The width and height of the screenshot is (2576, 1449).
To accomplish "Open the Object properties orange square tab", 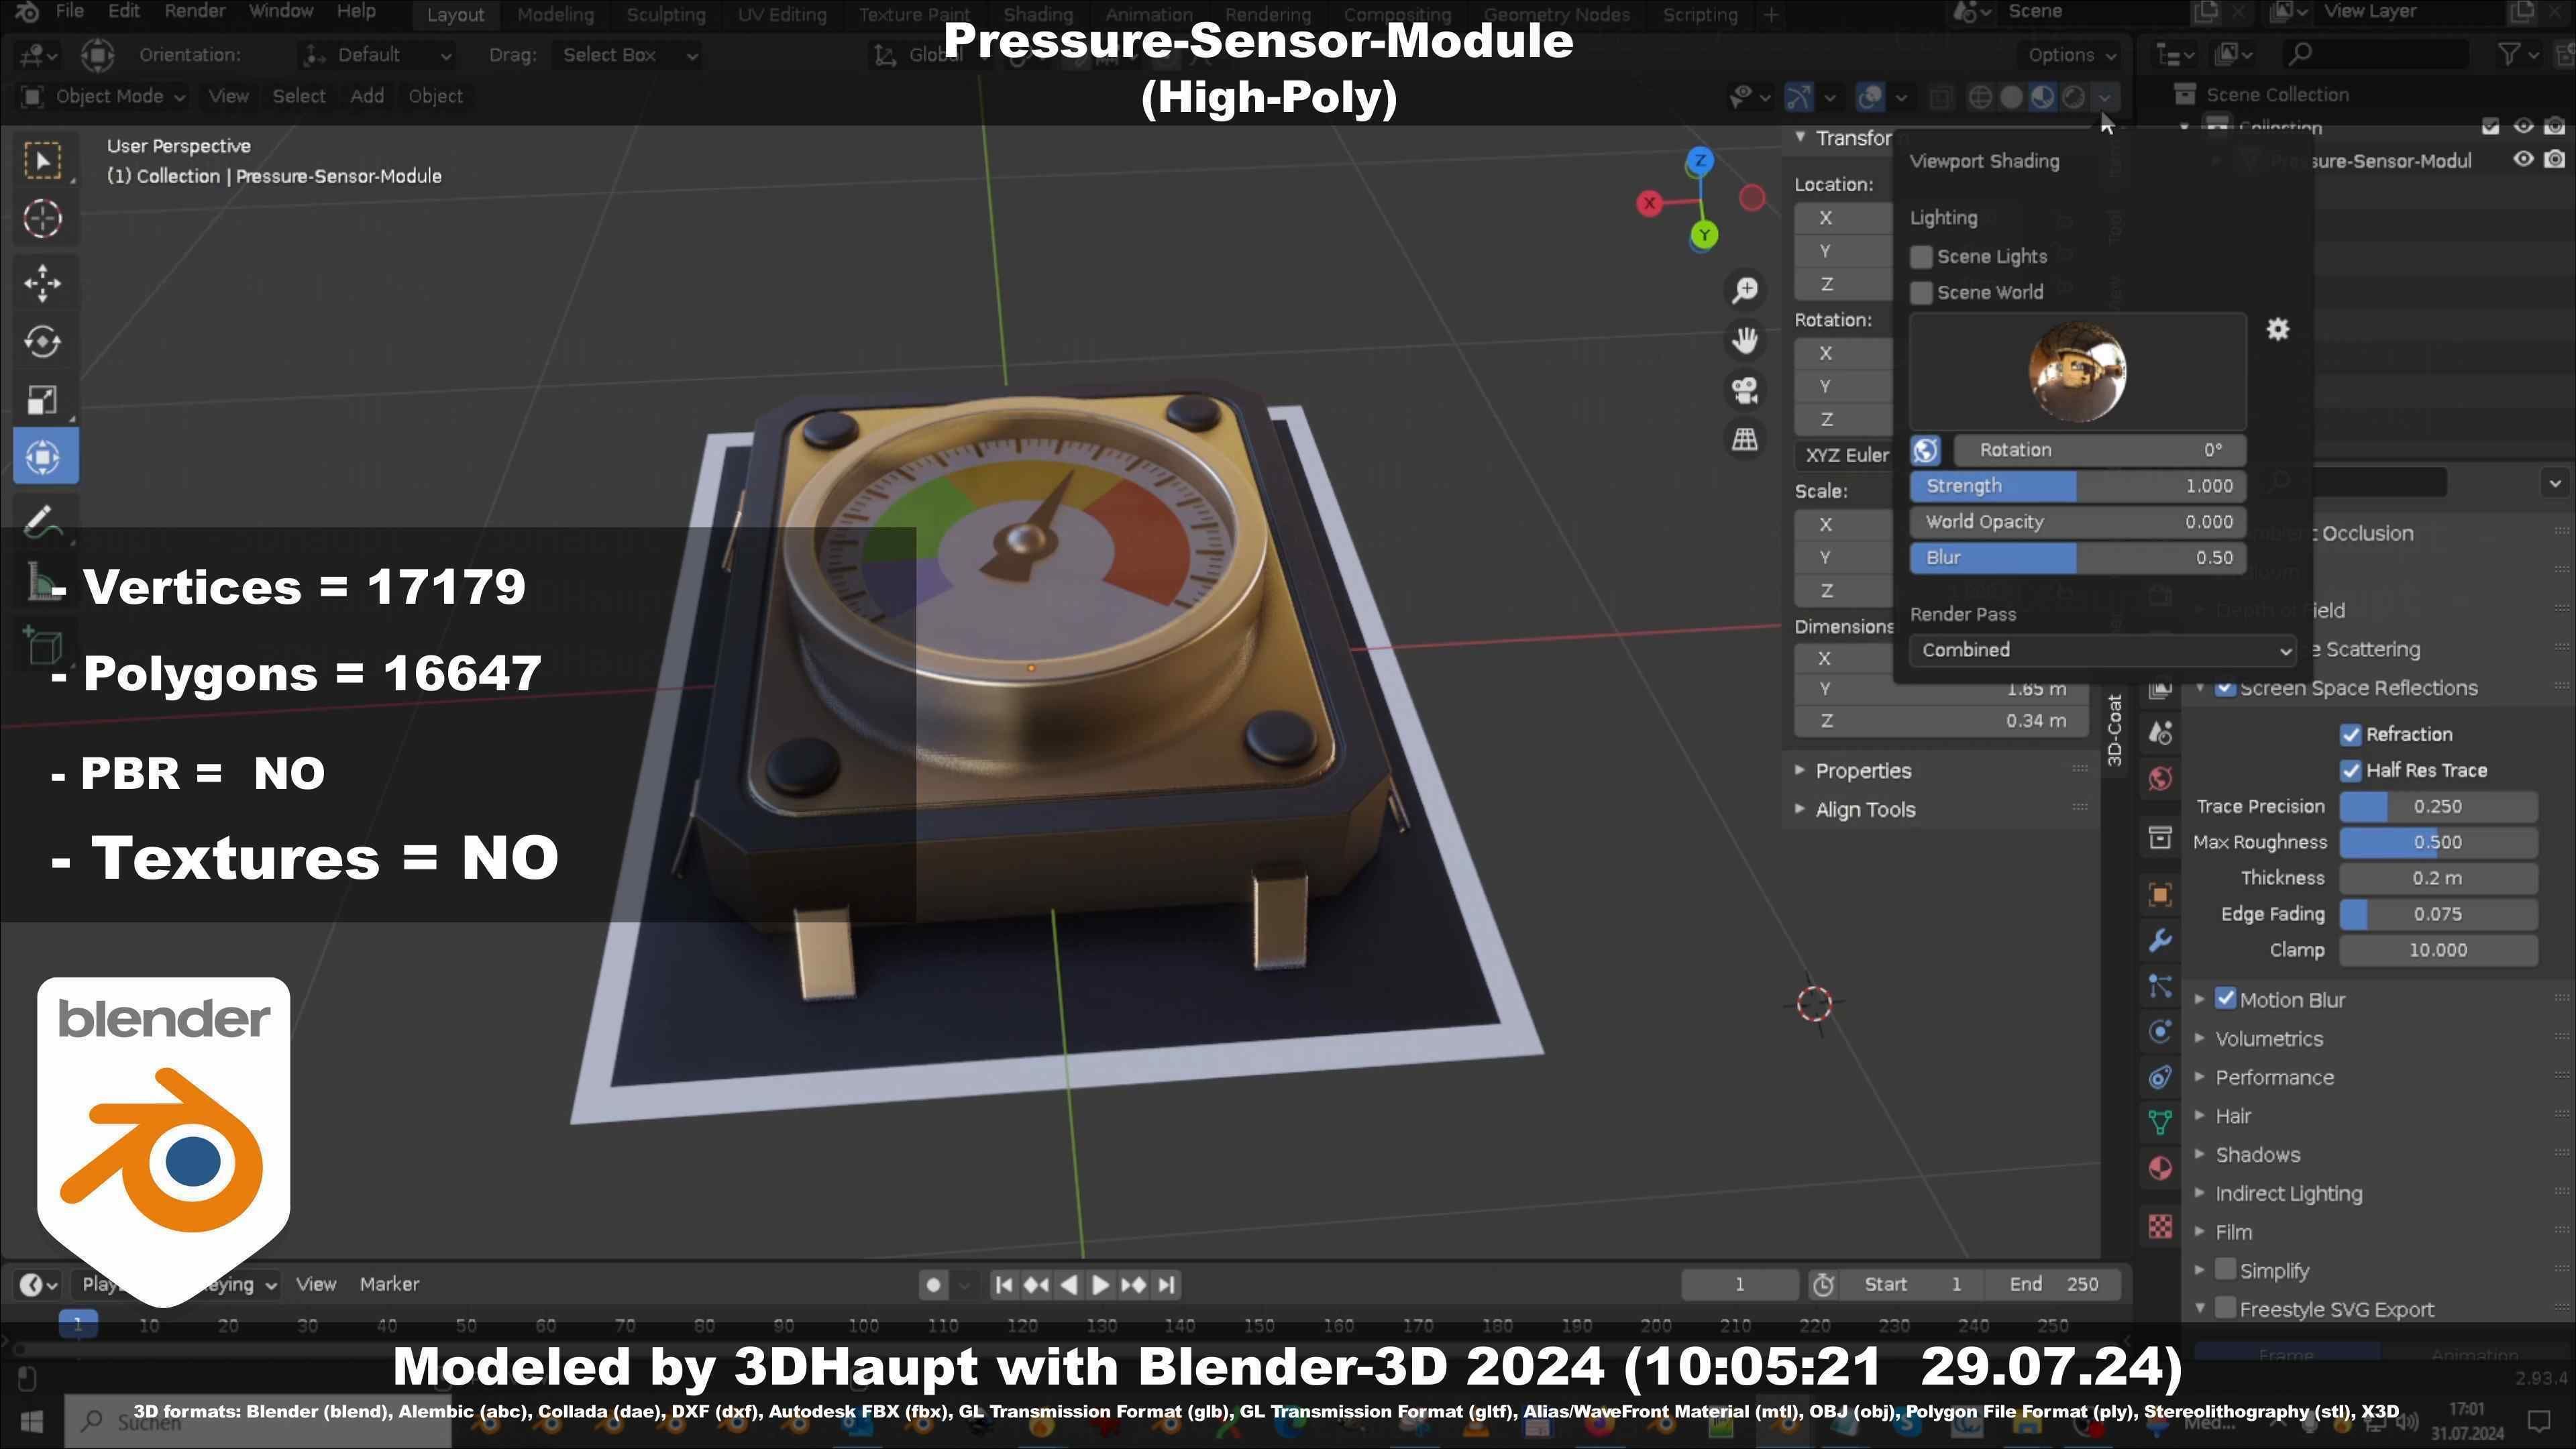I will (2160, 894).
